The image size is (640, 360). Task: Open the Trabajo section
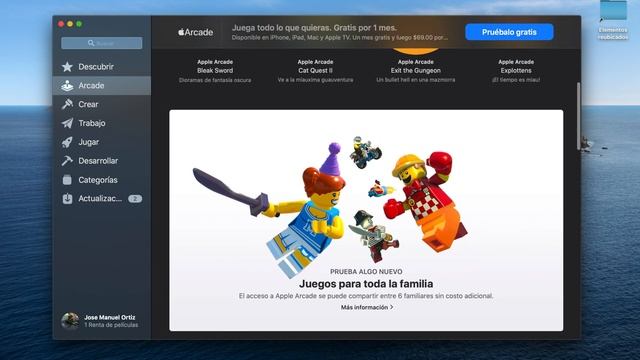point(102,123)
